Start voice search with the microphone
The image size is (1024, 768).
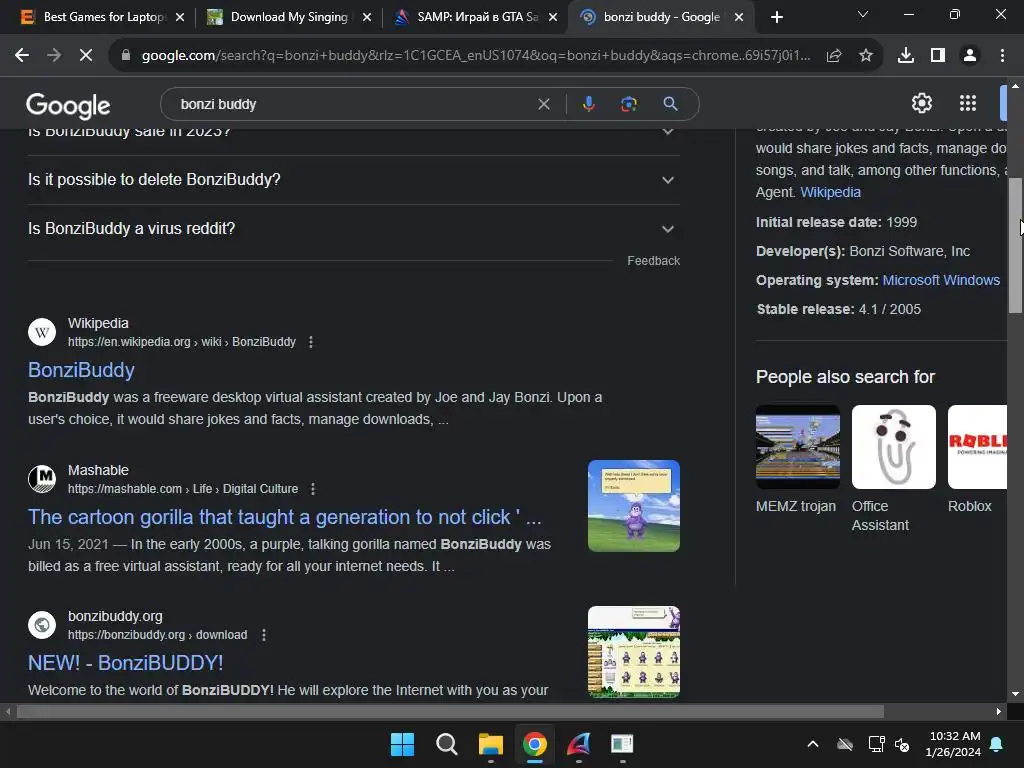pyautogui.click(x=588, y=104)
